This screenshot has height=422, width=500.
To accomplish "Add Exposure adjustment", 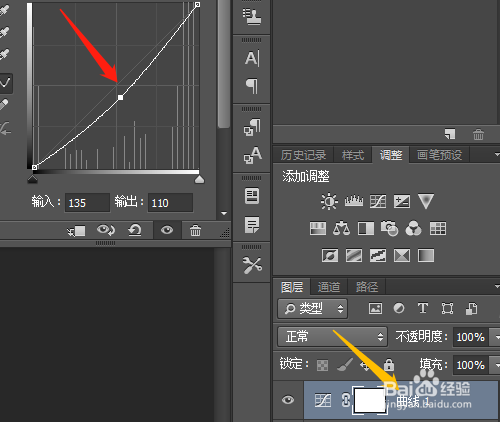I will 402,201.
